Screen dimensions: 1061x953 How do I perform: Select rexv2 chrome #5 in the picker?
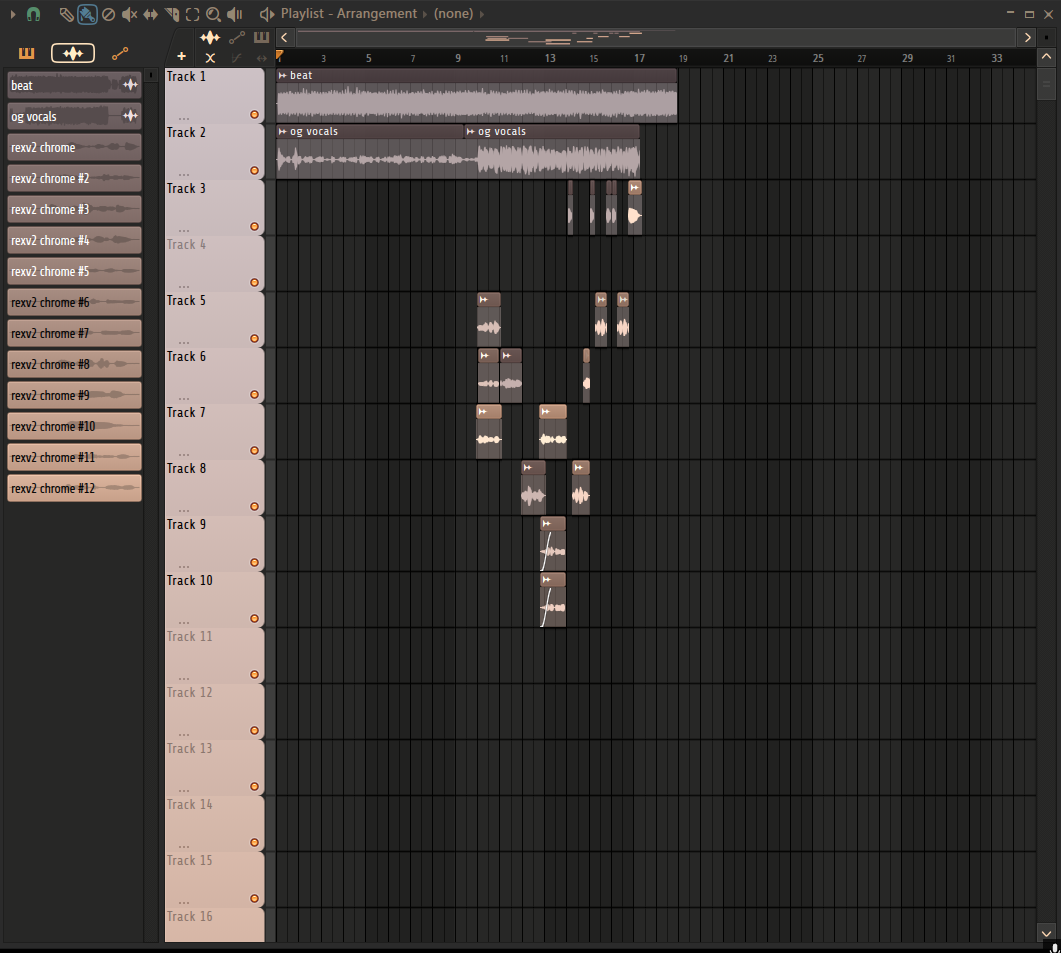[x=74, y=271]
